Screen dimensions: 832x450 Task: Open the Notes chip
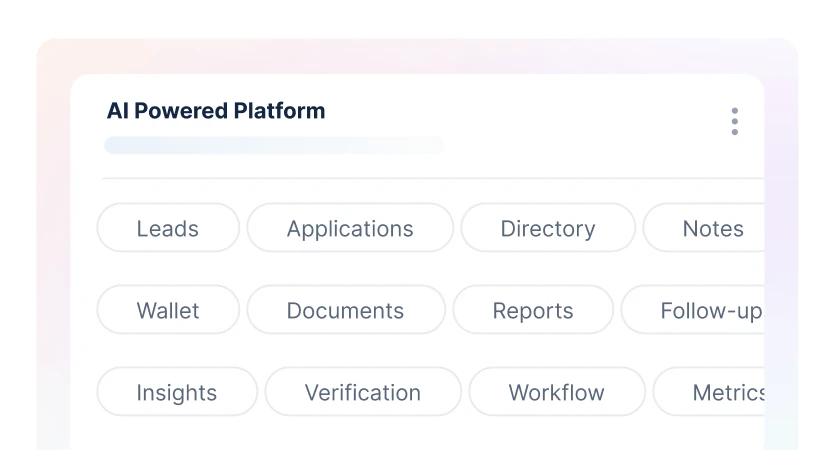pos(712,228)
